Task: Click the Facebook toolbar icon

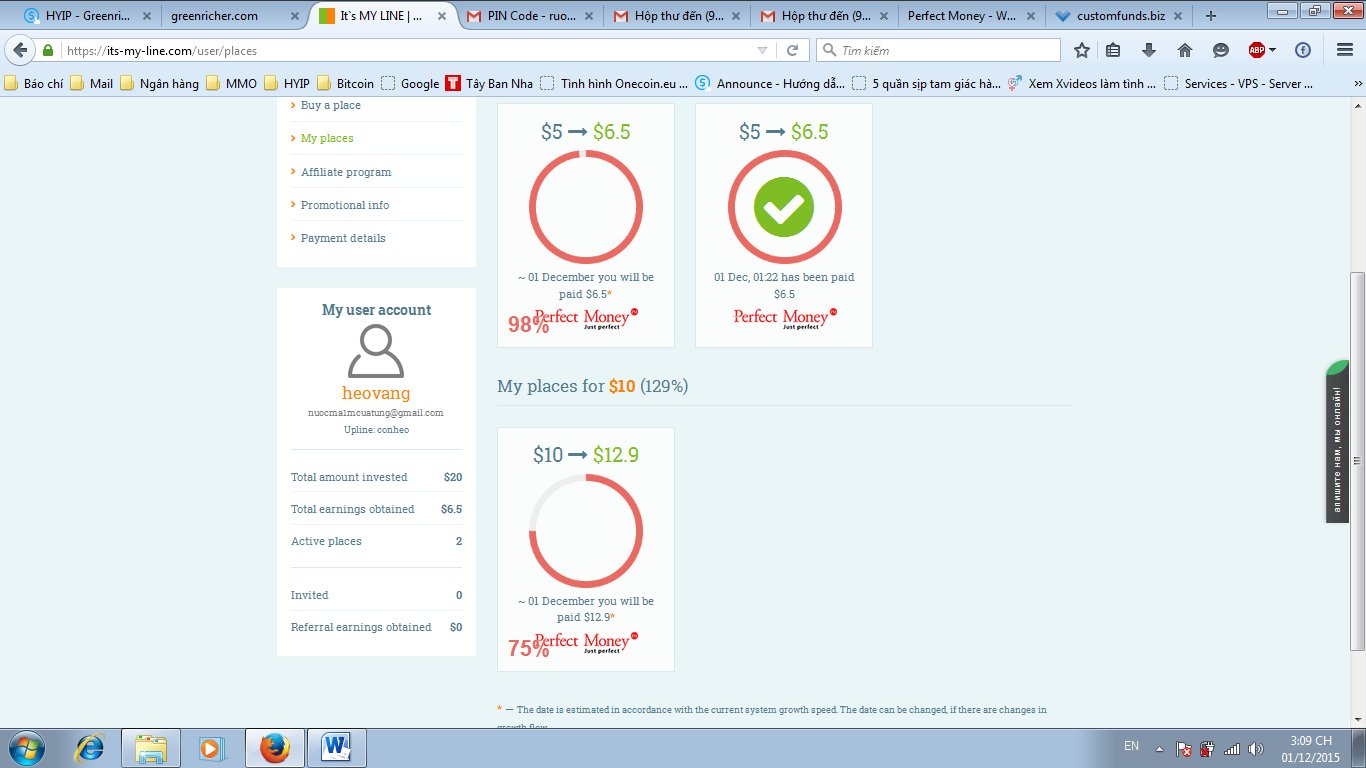Action: click(1303, 50)
